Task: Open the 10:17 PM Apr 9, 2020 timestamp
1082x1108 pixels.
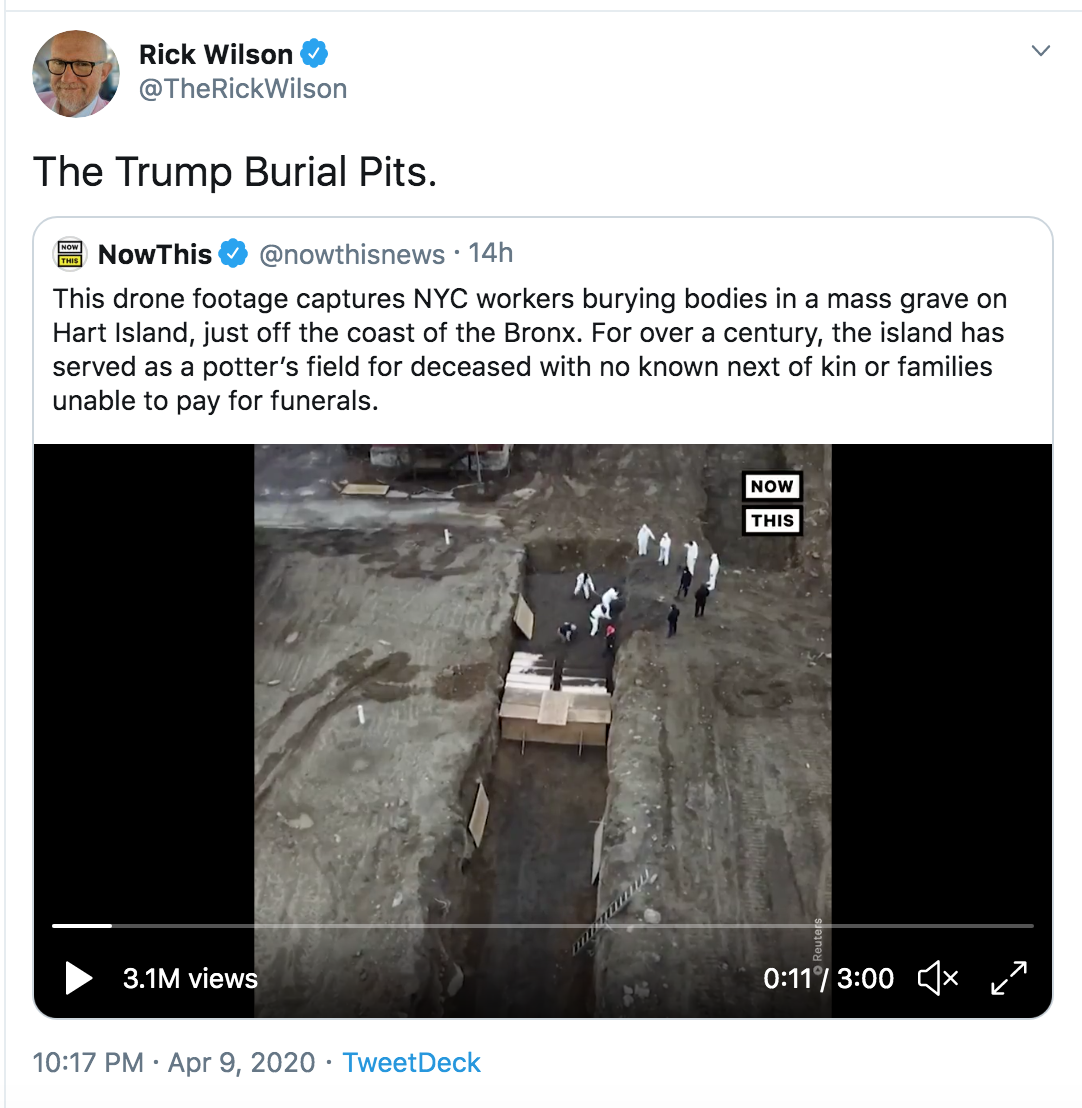Action: coord(174,1063)
